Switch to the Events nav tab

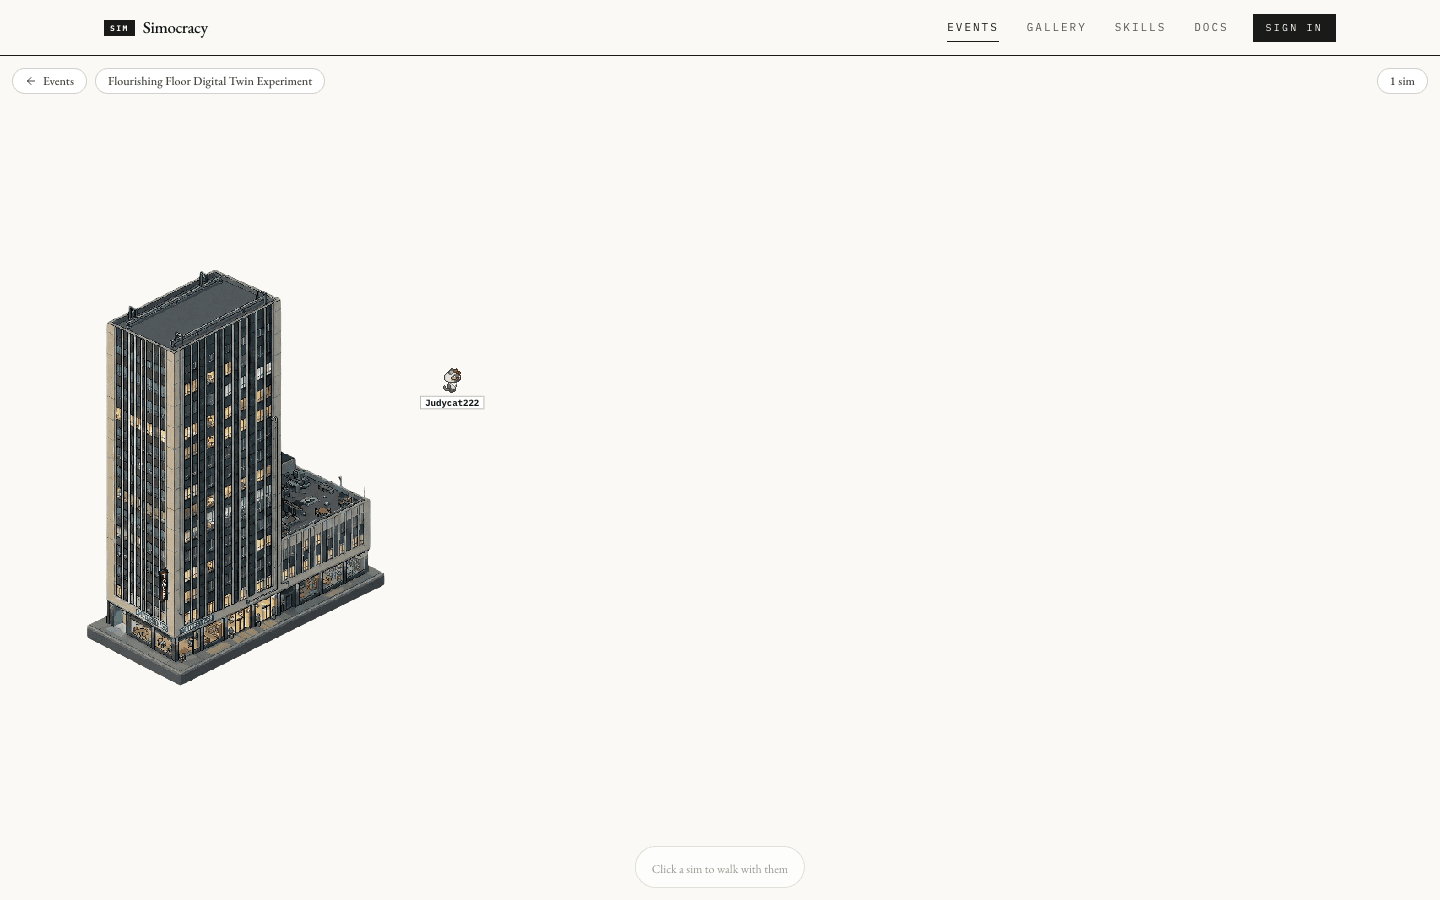tap(973, 28)
